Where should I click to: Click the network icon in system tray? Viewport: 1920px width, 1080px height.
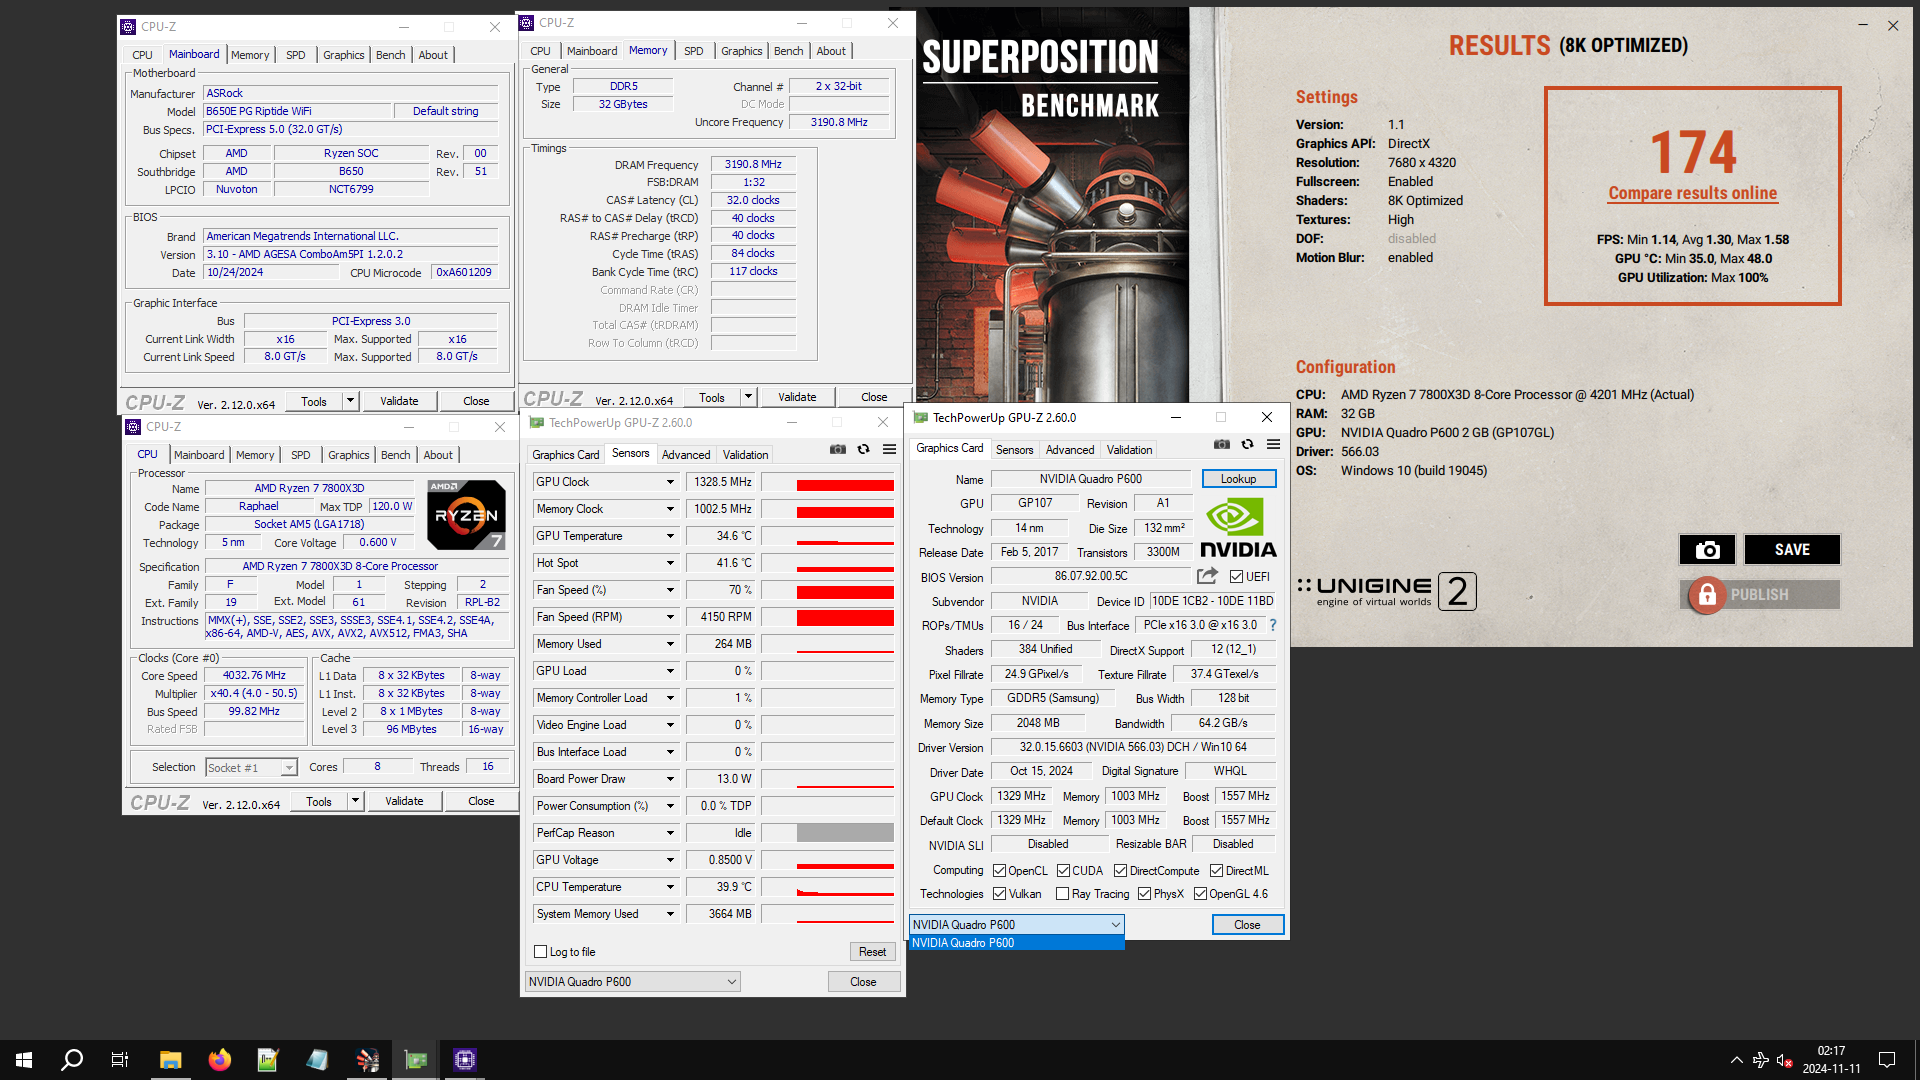click(x=1761, y=1060)
